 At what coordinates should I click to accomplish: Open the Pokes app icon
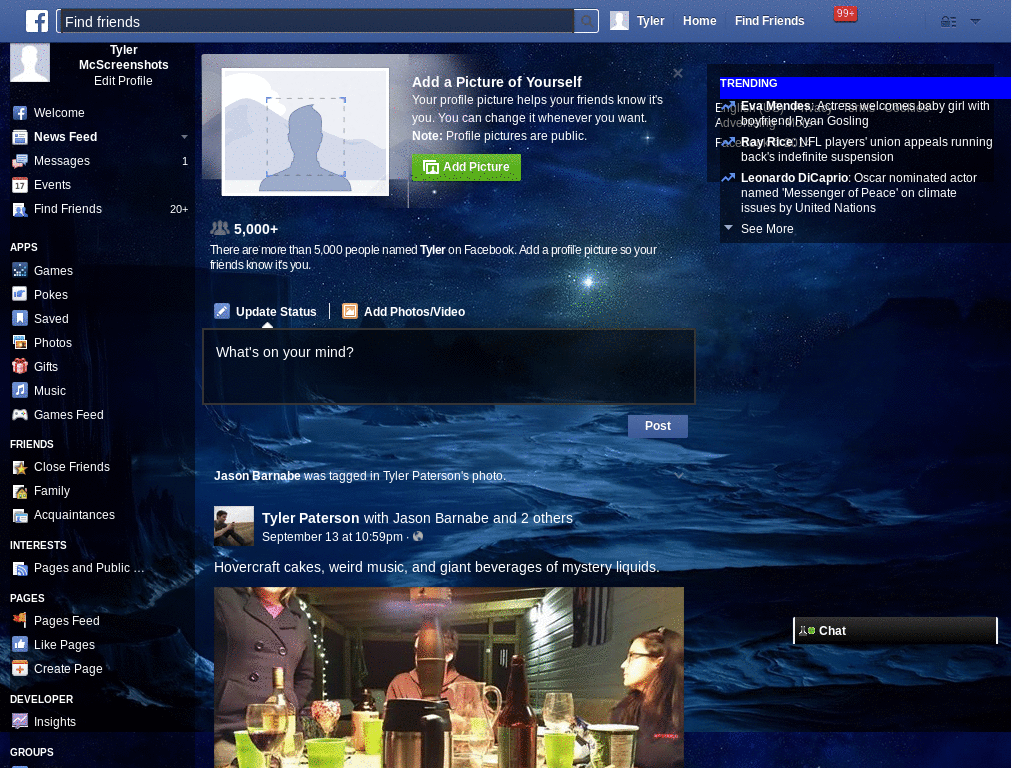click(20, 295)
